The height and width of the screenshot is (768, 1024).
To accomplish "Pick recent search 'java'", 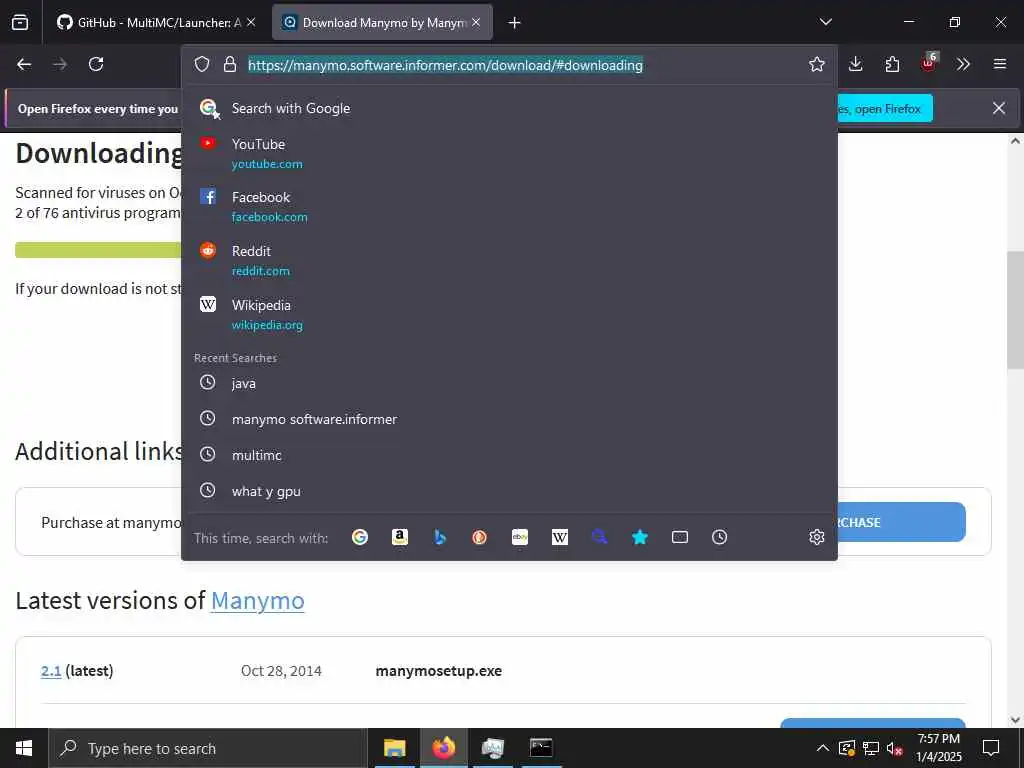I will (509, 383).
